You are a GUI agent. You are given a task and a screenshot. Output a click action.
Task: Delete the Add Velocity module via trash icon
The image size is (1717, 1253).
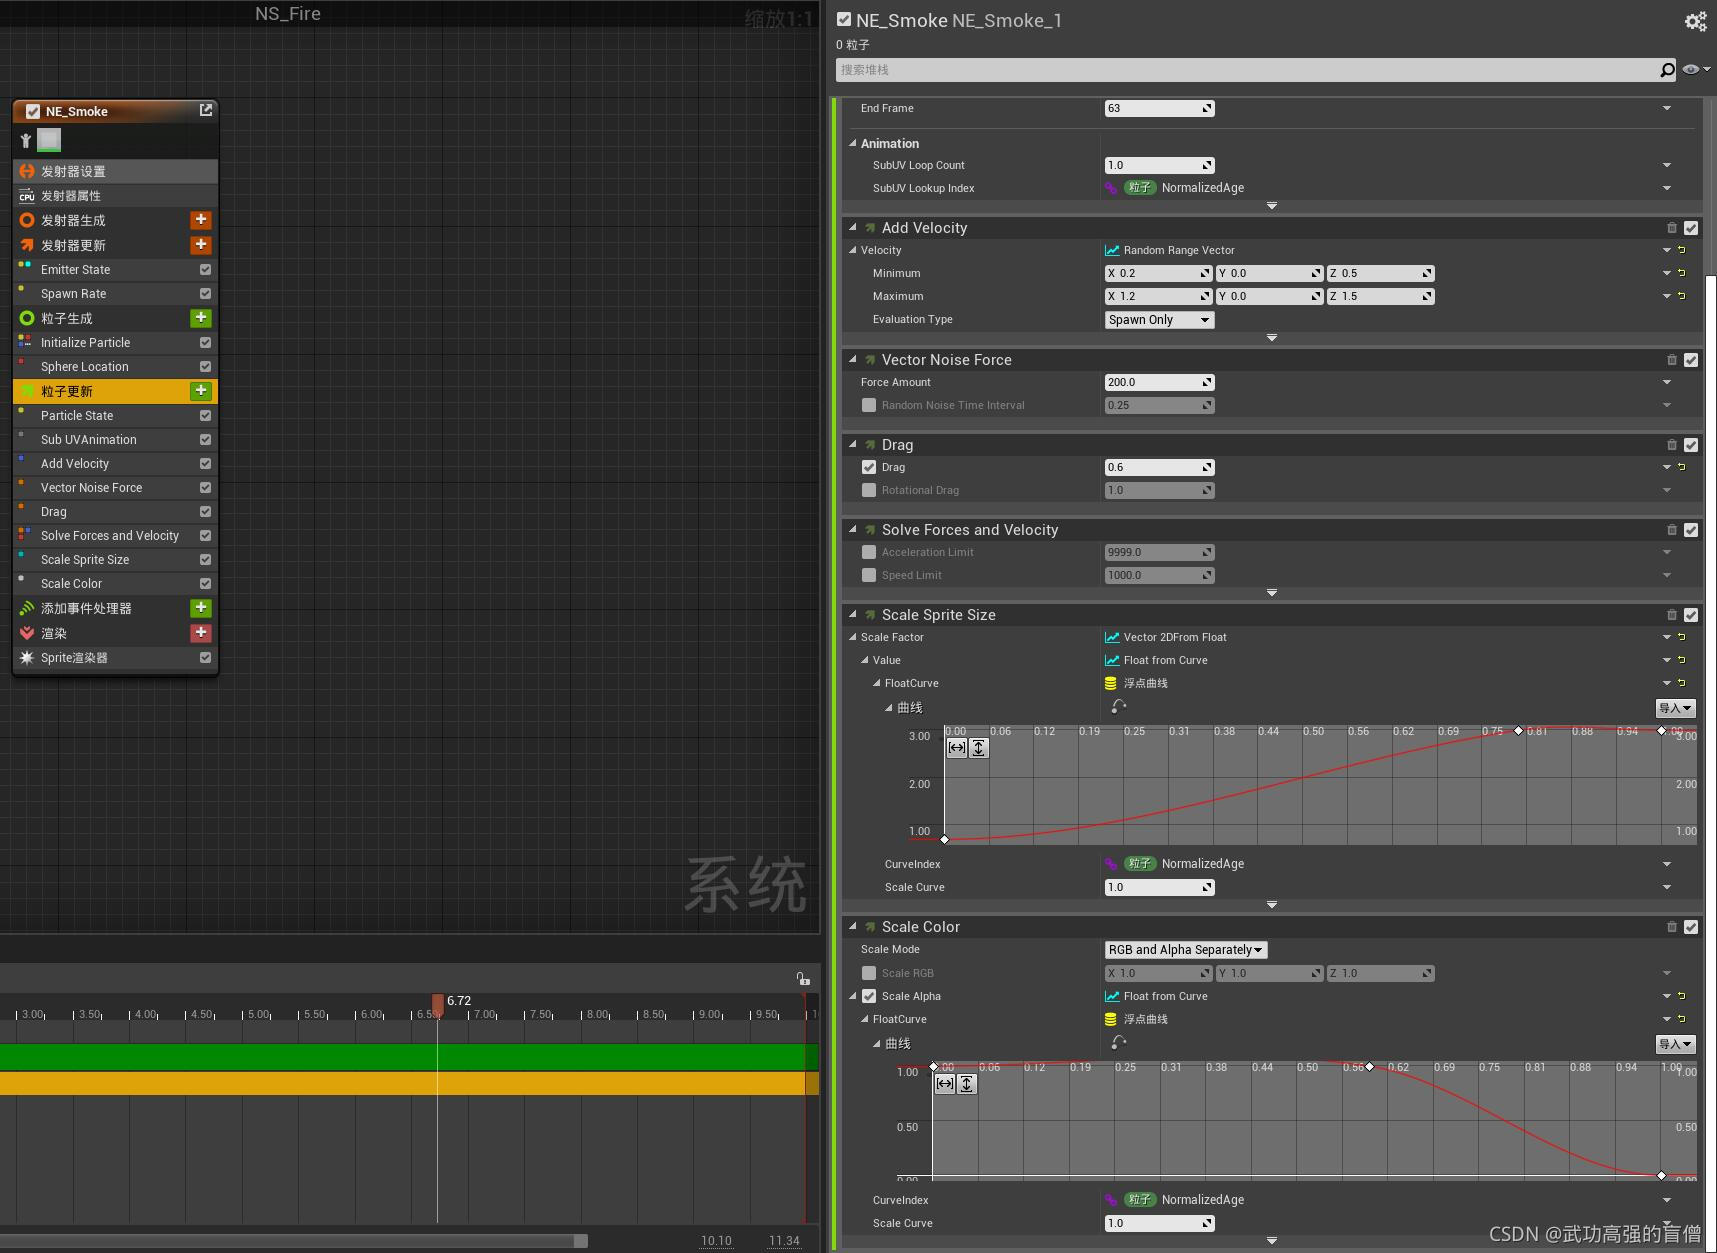click(1672, 228)
